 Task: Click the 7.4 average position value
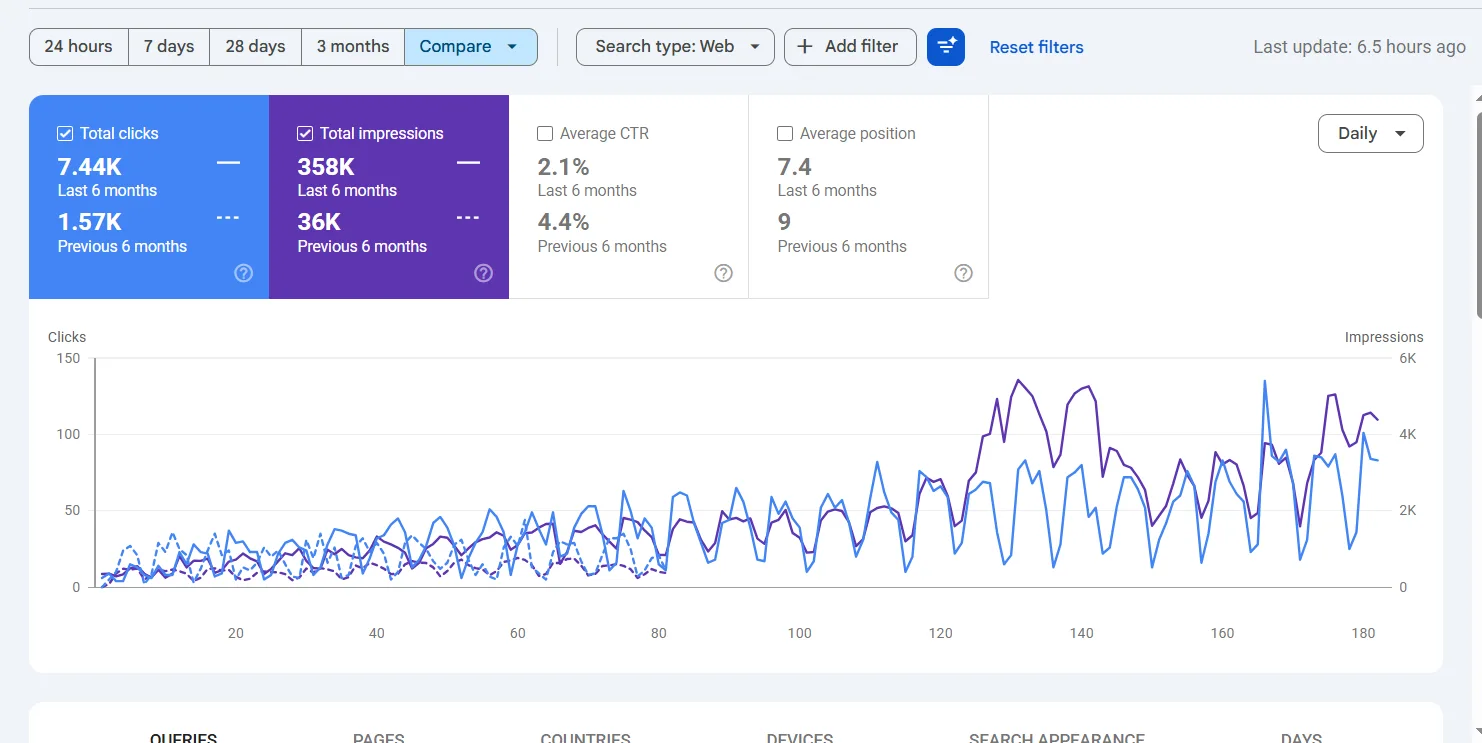[794, 167]
